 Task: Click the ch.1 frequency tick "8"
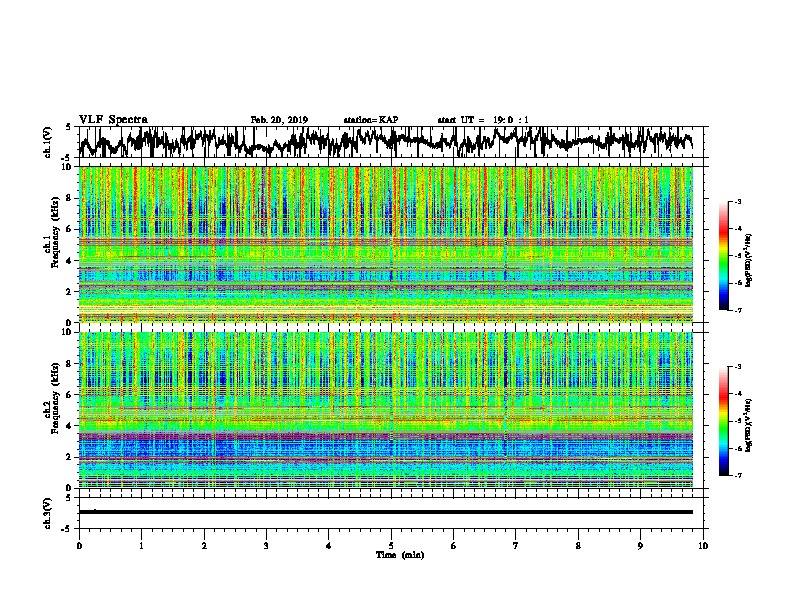coord(69,198)
